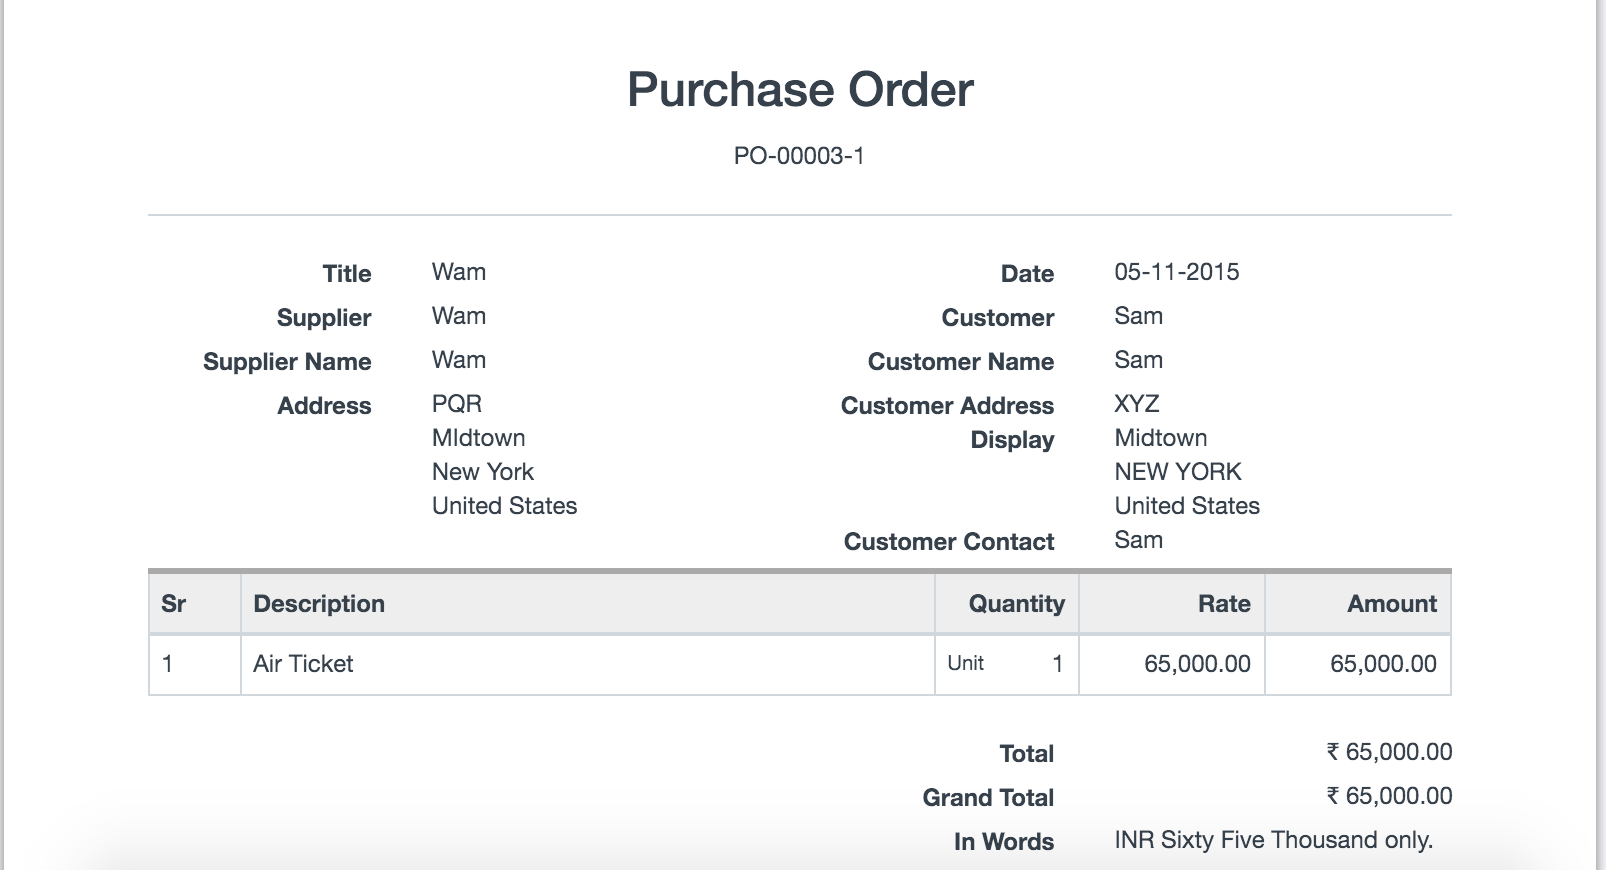The height and width of the screenshot is (870, 1606).
Task: Click the "Rate" column header
Action: pos(1224,604)
